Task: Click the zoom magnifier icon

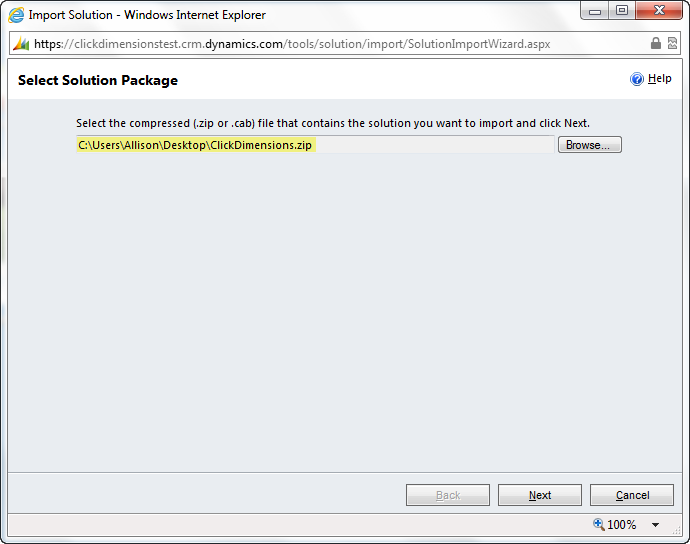Action: (599, 524)
